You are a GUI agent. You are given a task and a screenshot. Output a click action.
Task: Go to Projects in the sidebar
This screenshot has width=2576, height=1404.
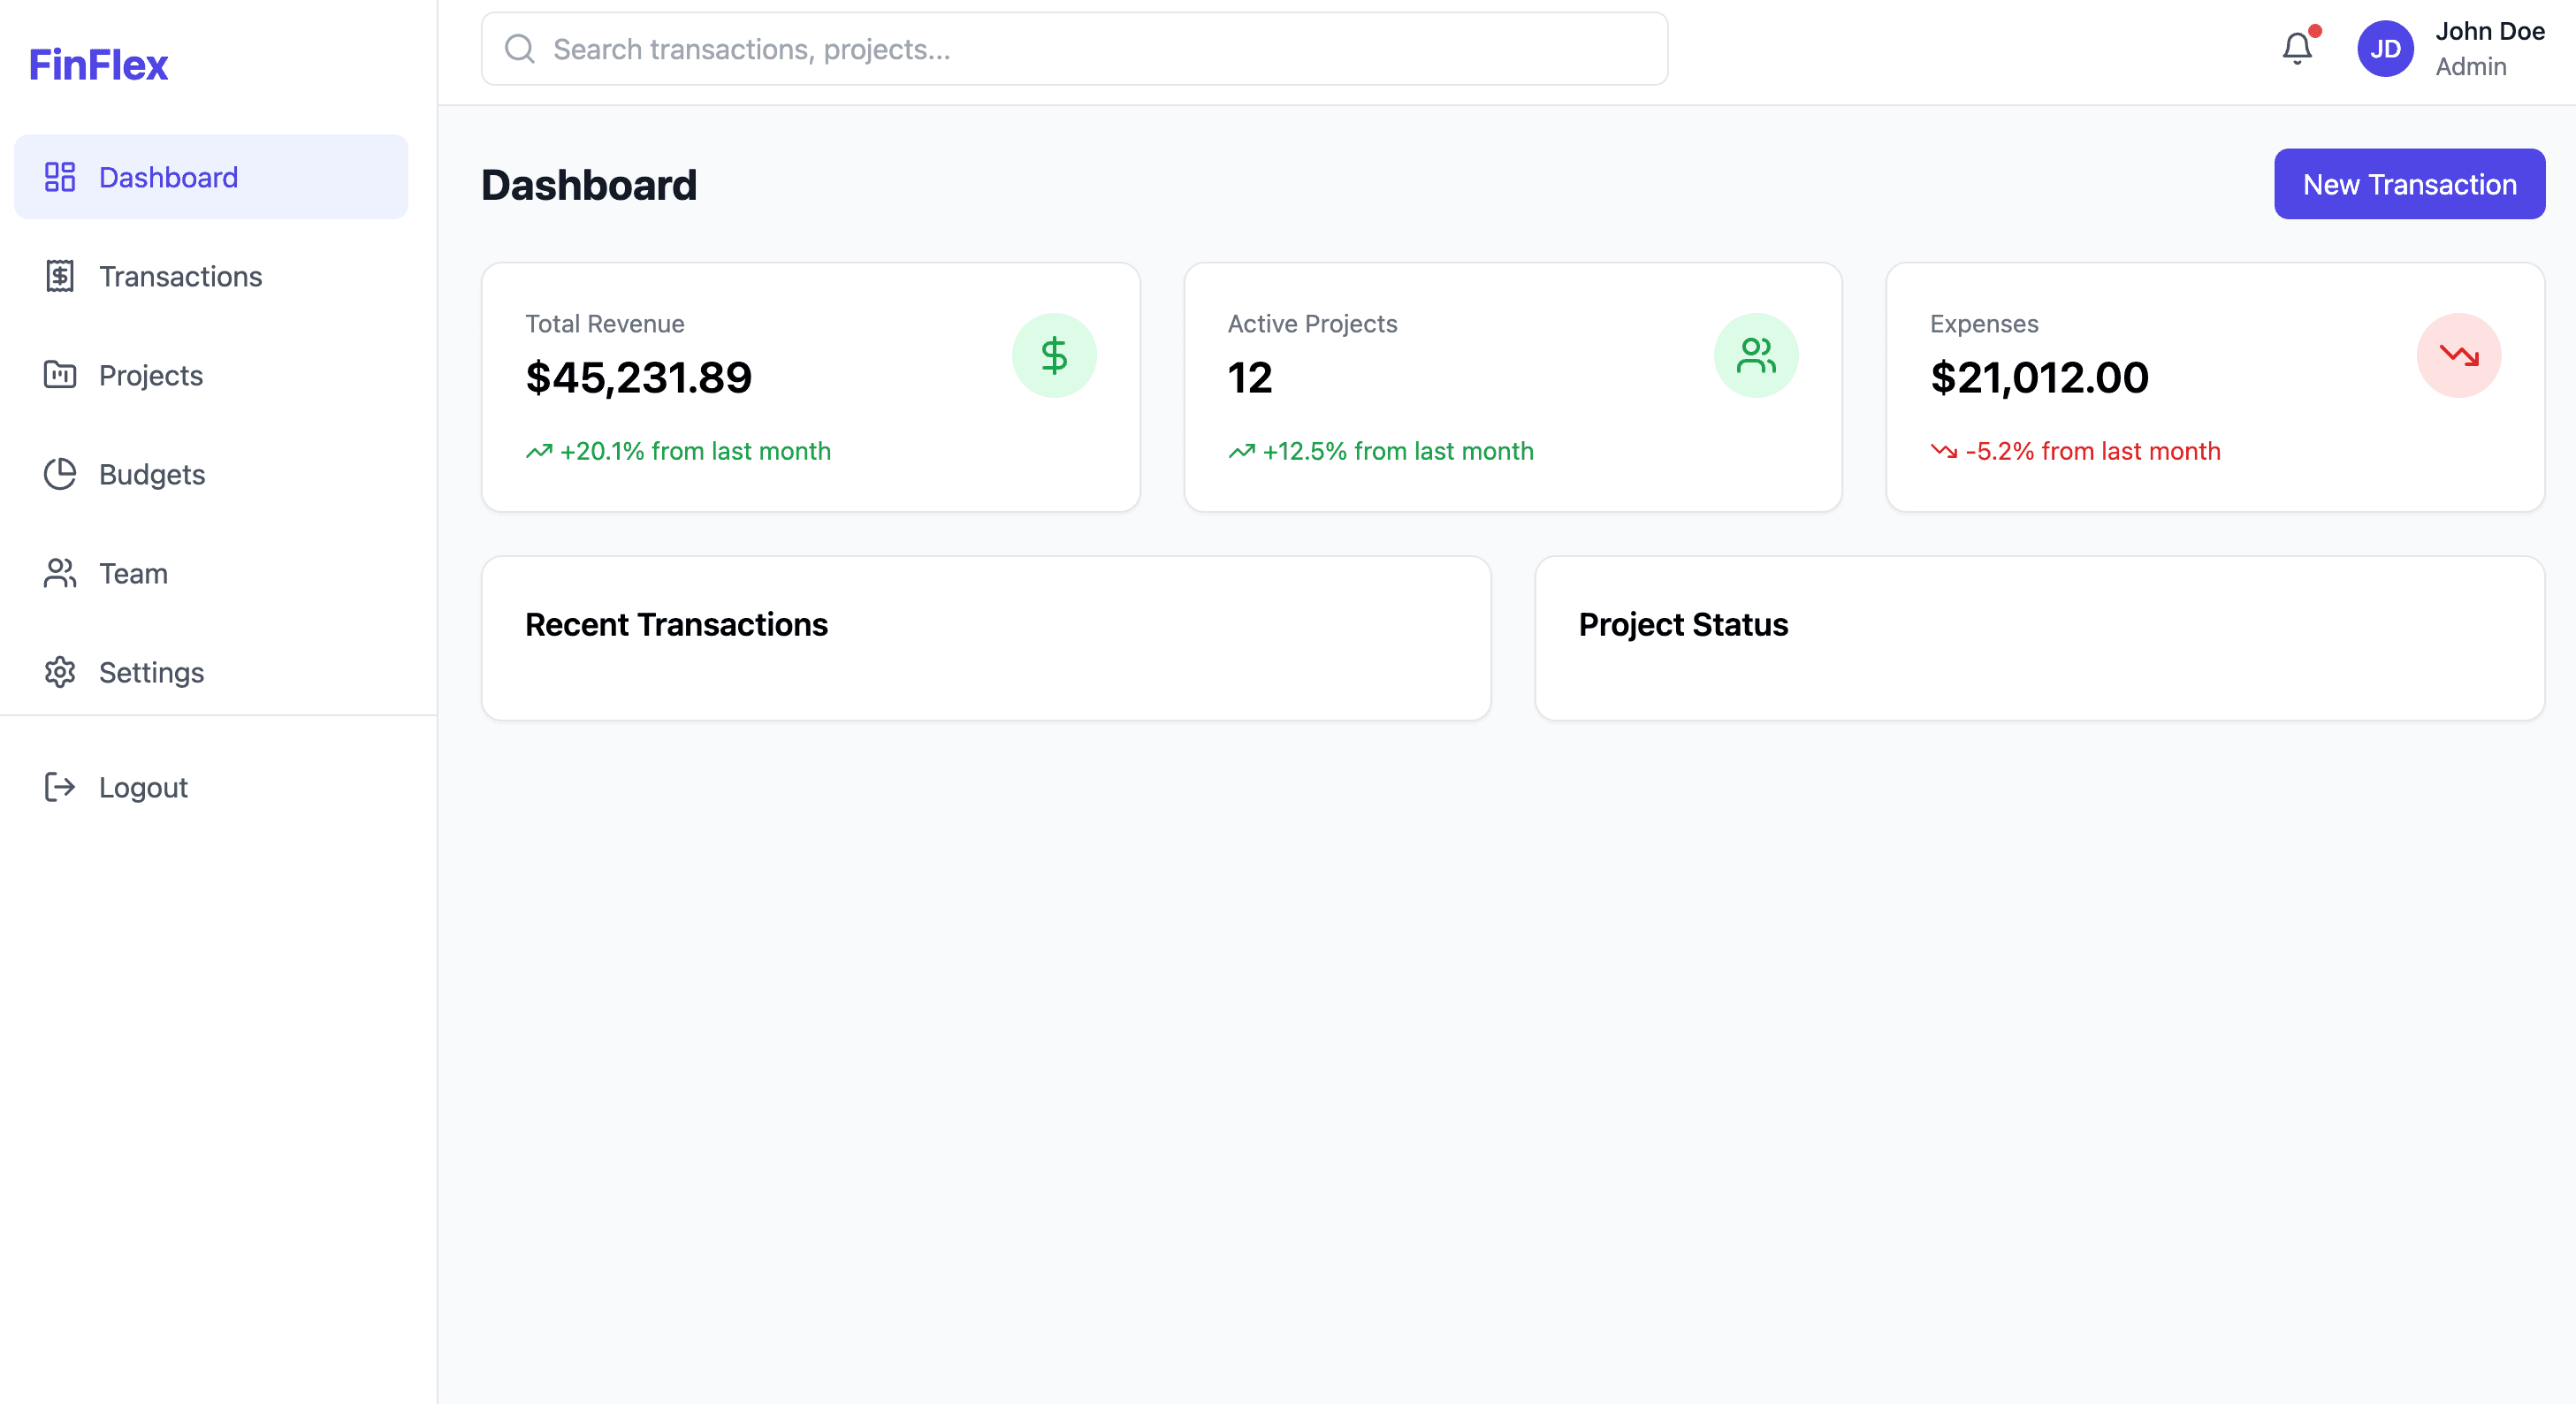tap(211, 375)
